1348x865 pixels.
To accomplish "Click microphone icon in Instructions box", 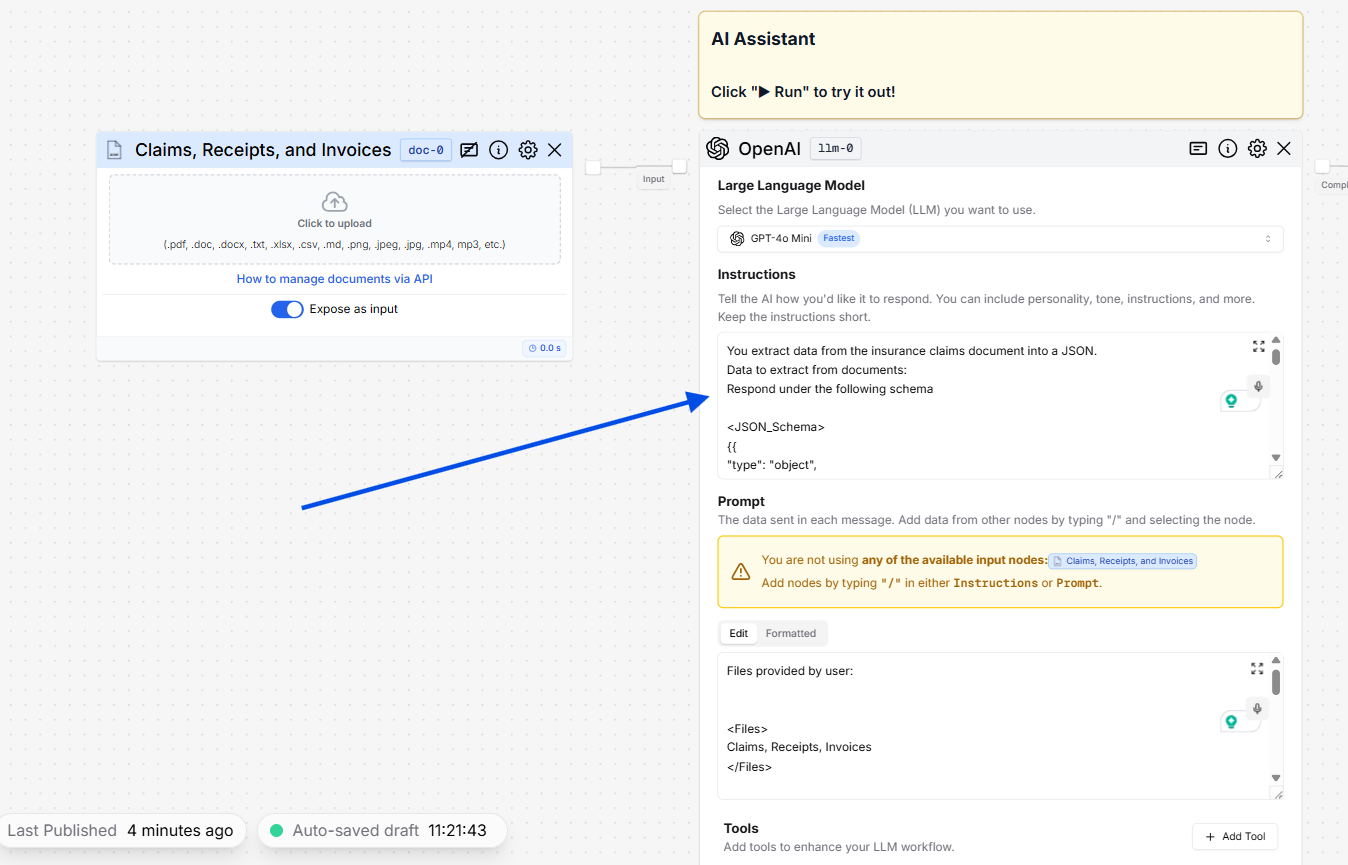I will (1259, 387).
